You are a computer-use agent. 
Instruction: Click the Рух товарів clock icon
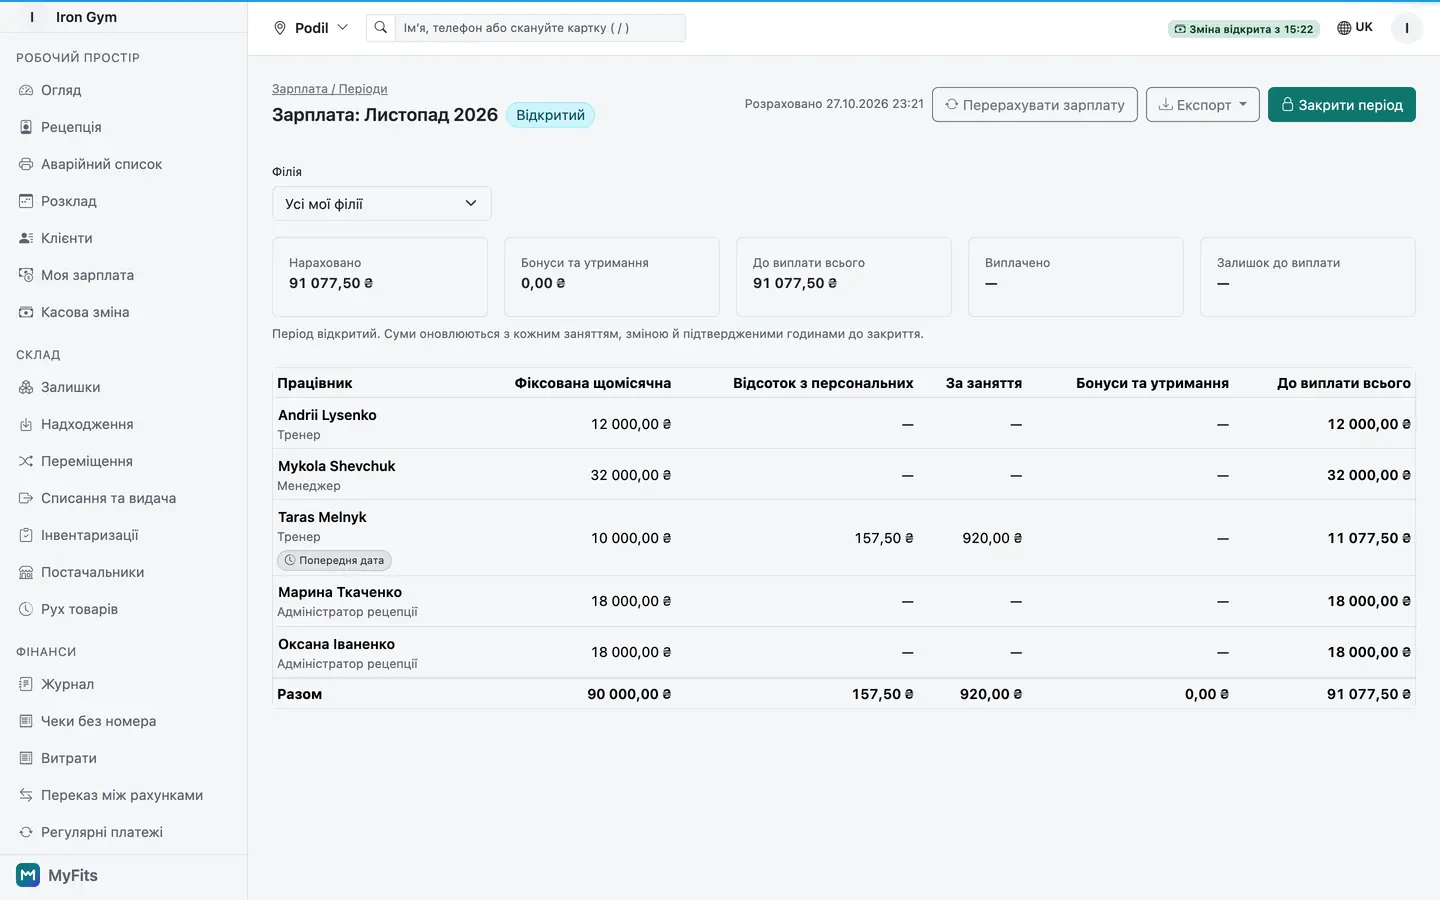tap(26, 609)
